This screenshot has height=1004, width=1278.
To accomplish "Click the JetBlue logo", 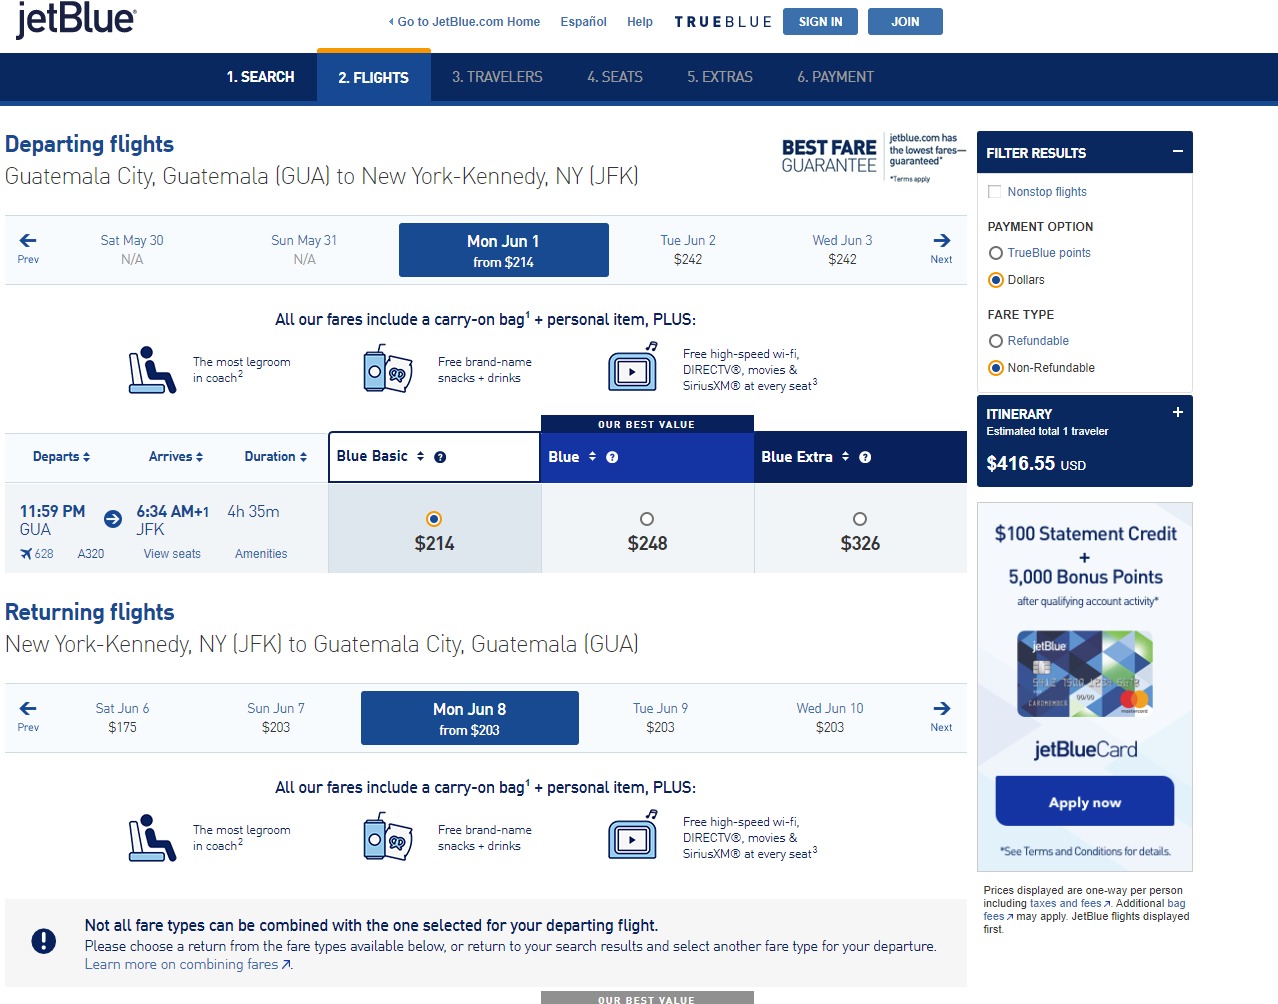I will 76,20.
